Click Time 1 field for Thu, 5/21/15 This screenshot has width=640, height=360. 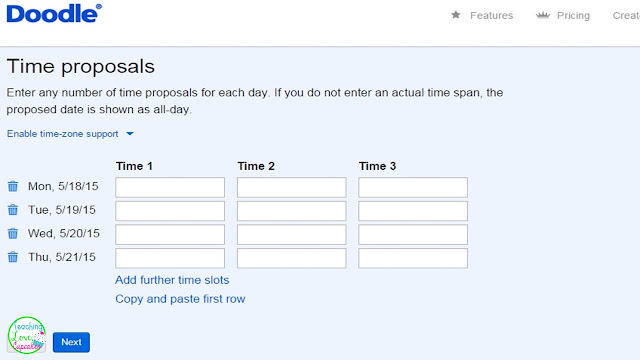coord(170,258)
